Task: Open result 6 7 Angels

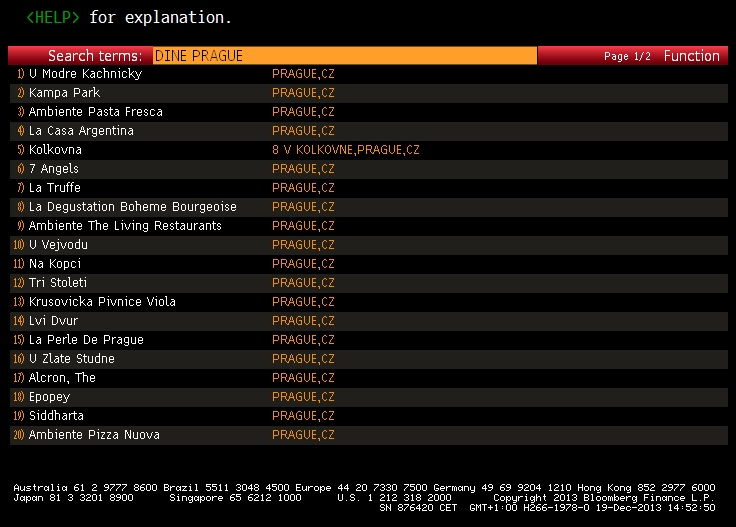Action: tap(54, 169)
